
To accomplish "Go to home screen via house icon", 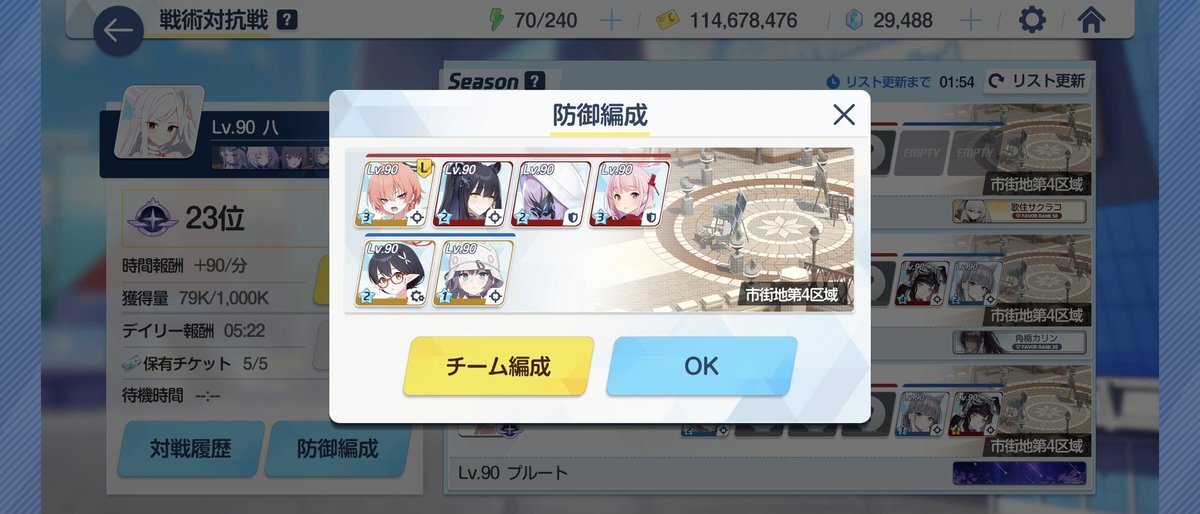I will click(1091, 19).
